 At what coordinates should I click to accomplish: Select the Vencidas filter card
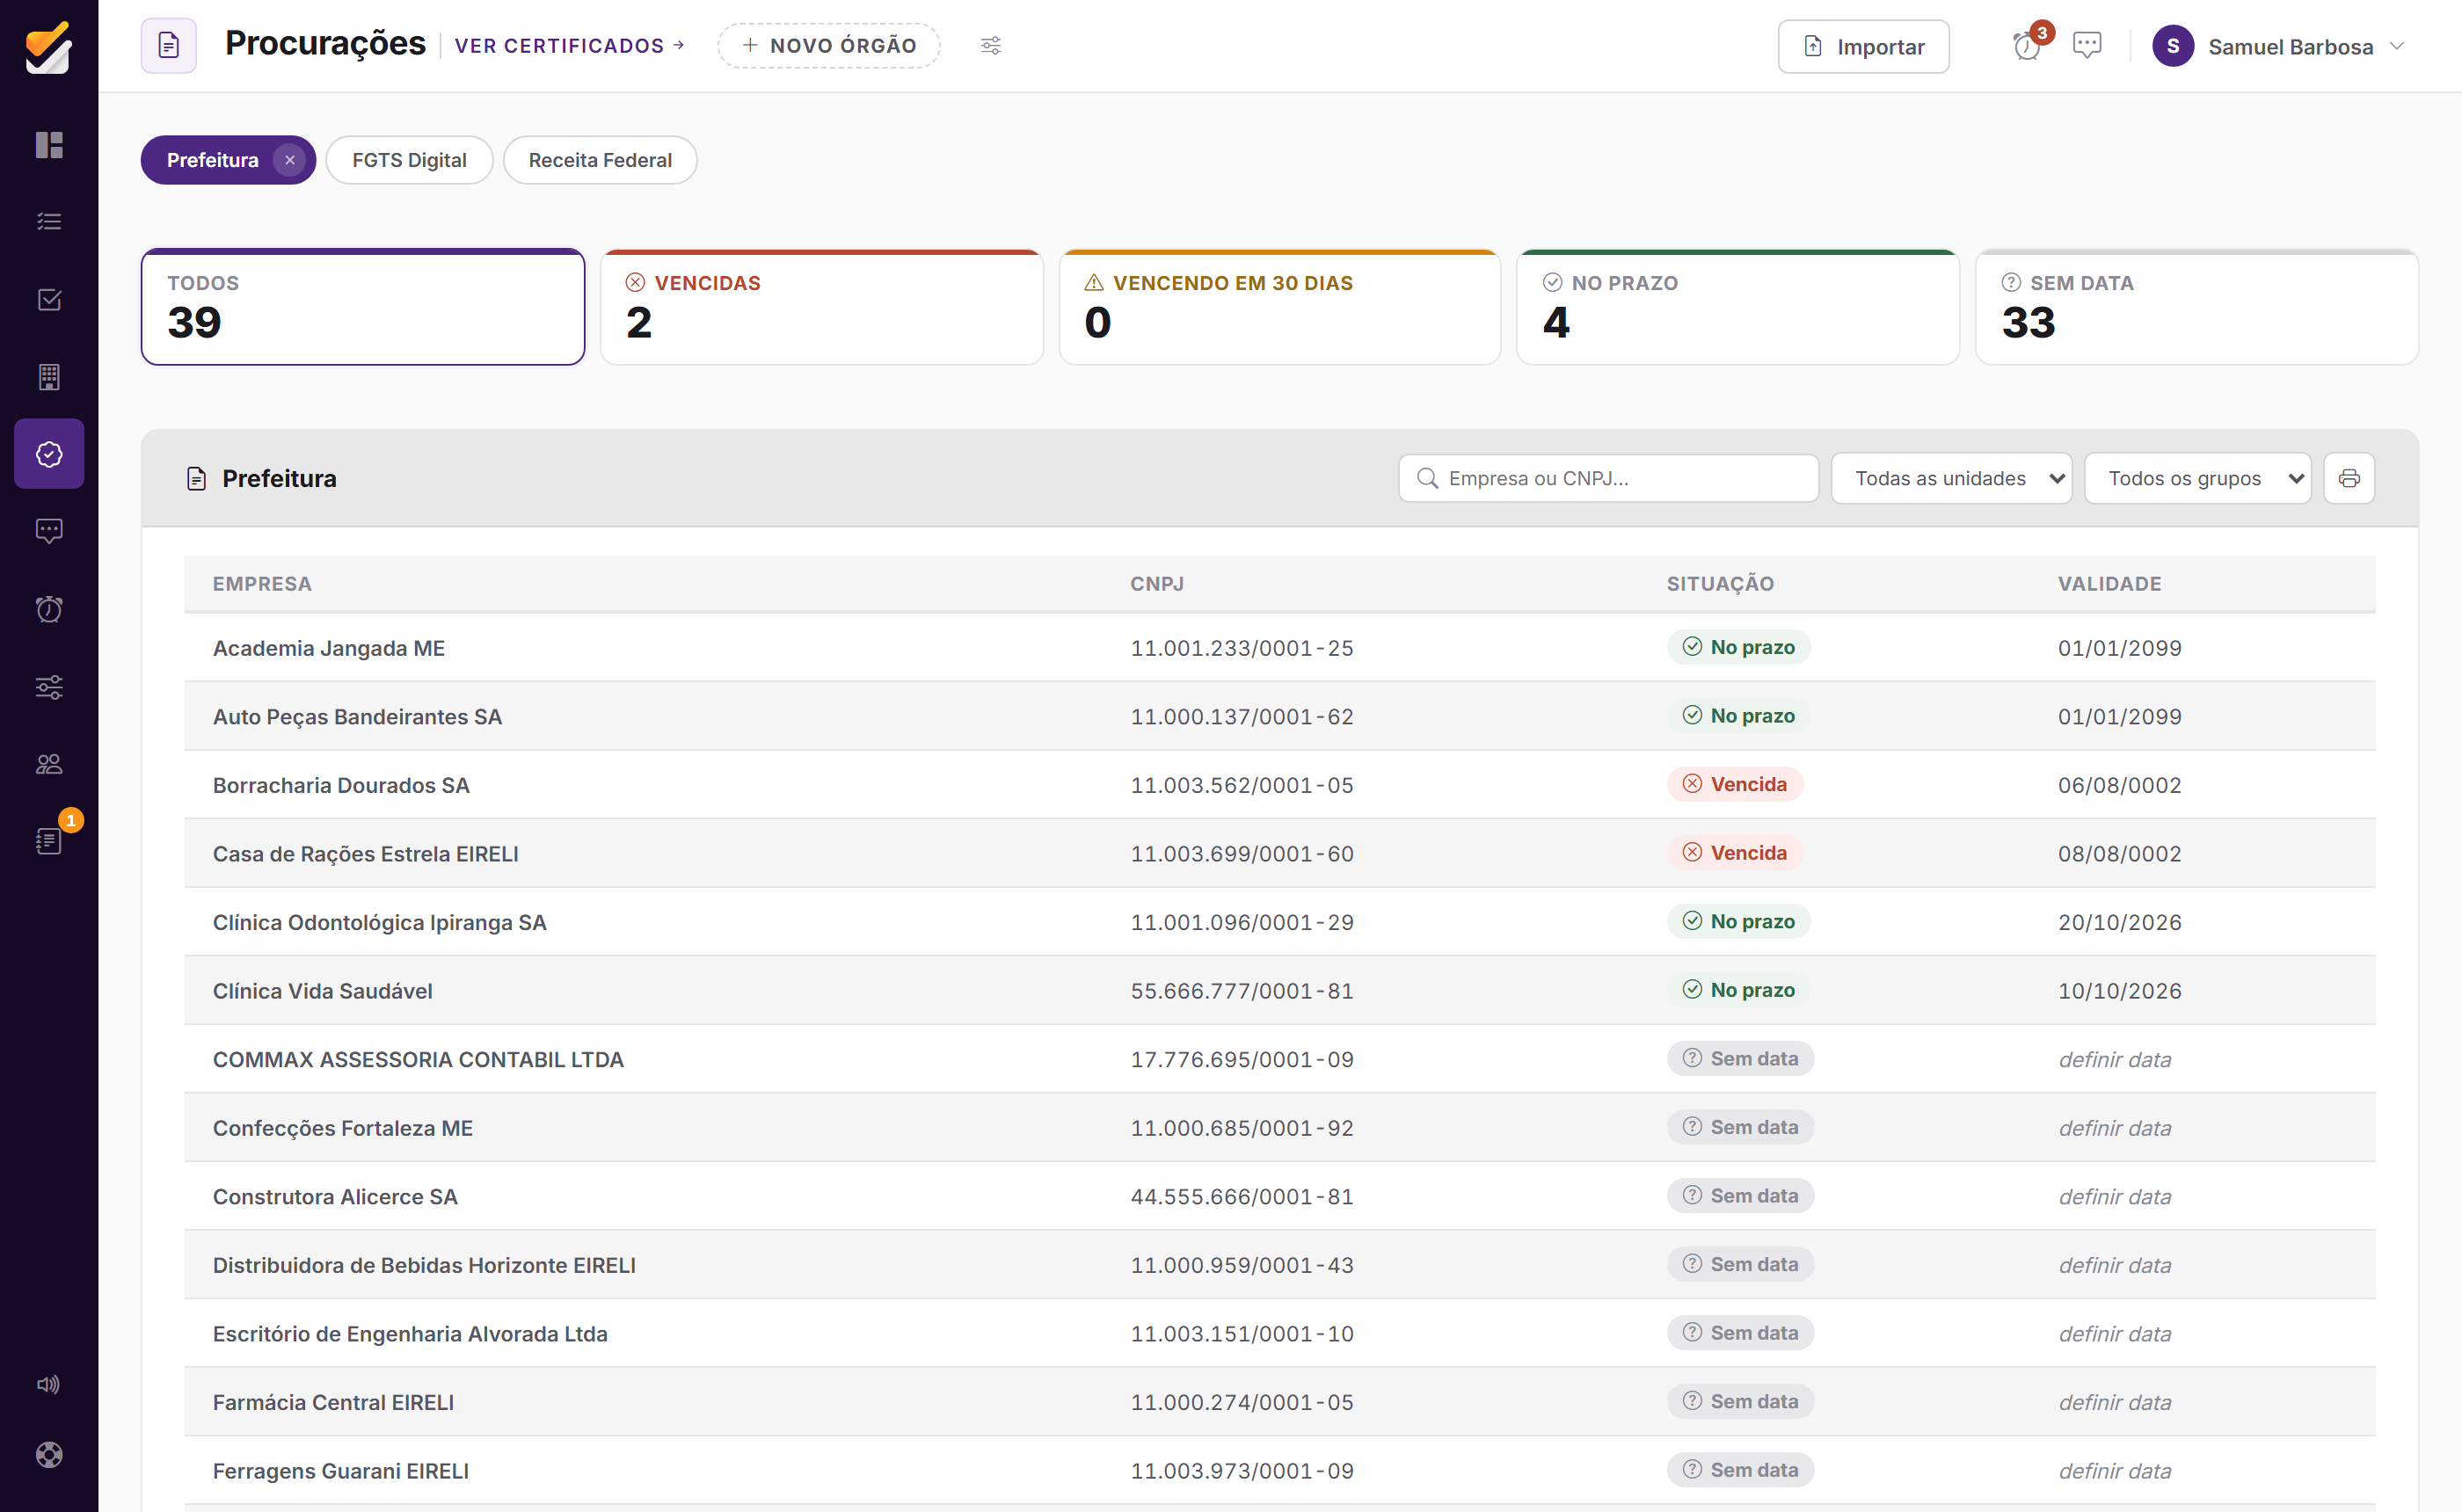[822, 307]
